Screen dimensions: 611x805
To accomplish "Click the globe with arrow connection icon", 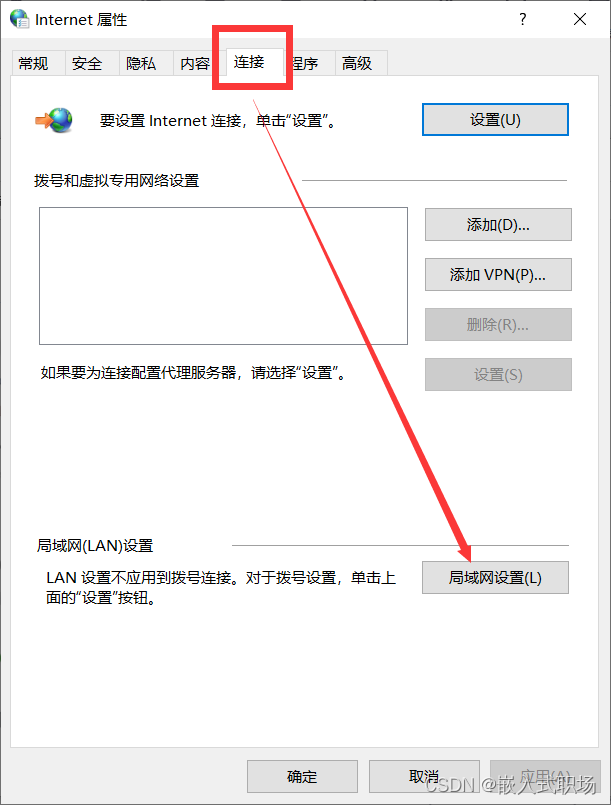I will click(54, 120).
